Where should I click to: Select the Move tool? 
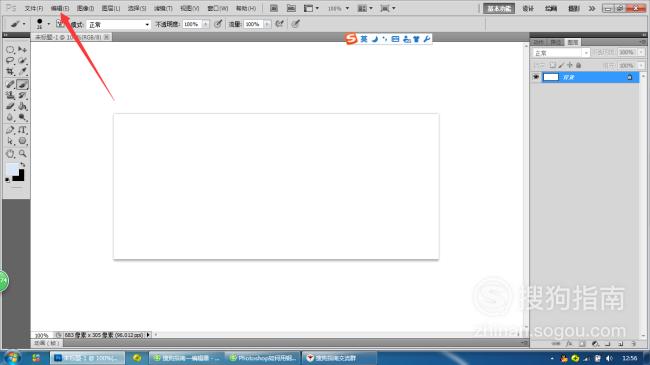[x=22, y=50]
